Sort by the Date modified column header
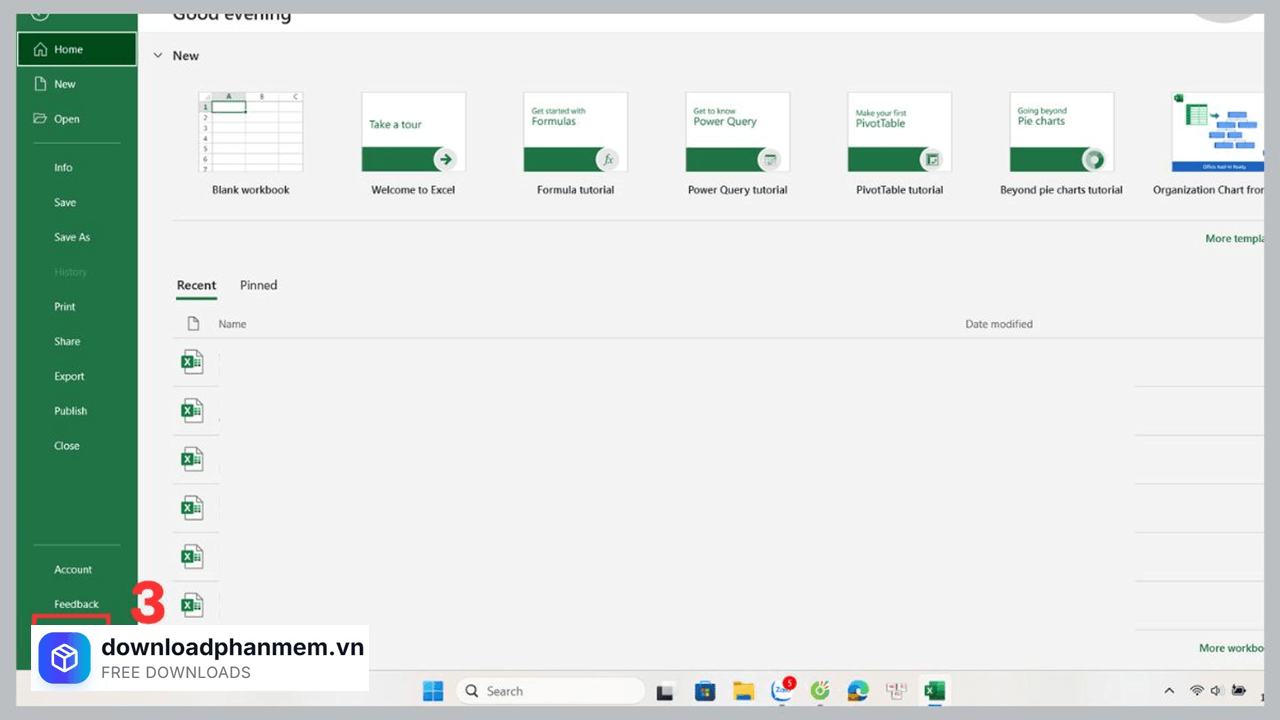This screenshot has height=720, width=1280. tap(999, 324)
